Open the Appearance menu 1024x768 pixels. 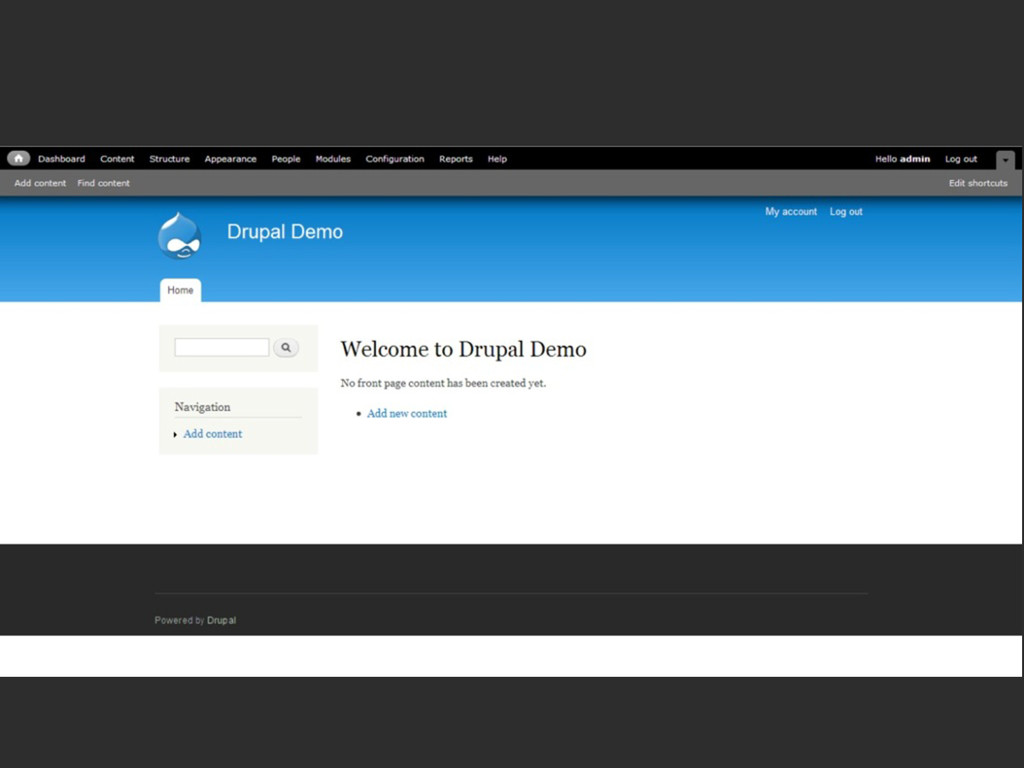coord(230,159)
